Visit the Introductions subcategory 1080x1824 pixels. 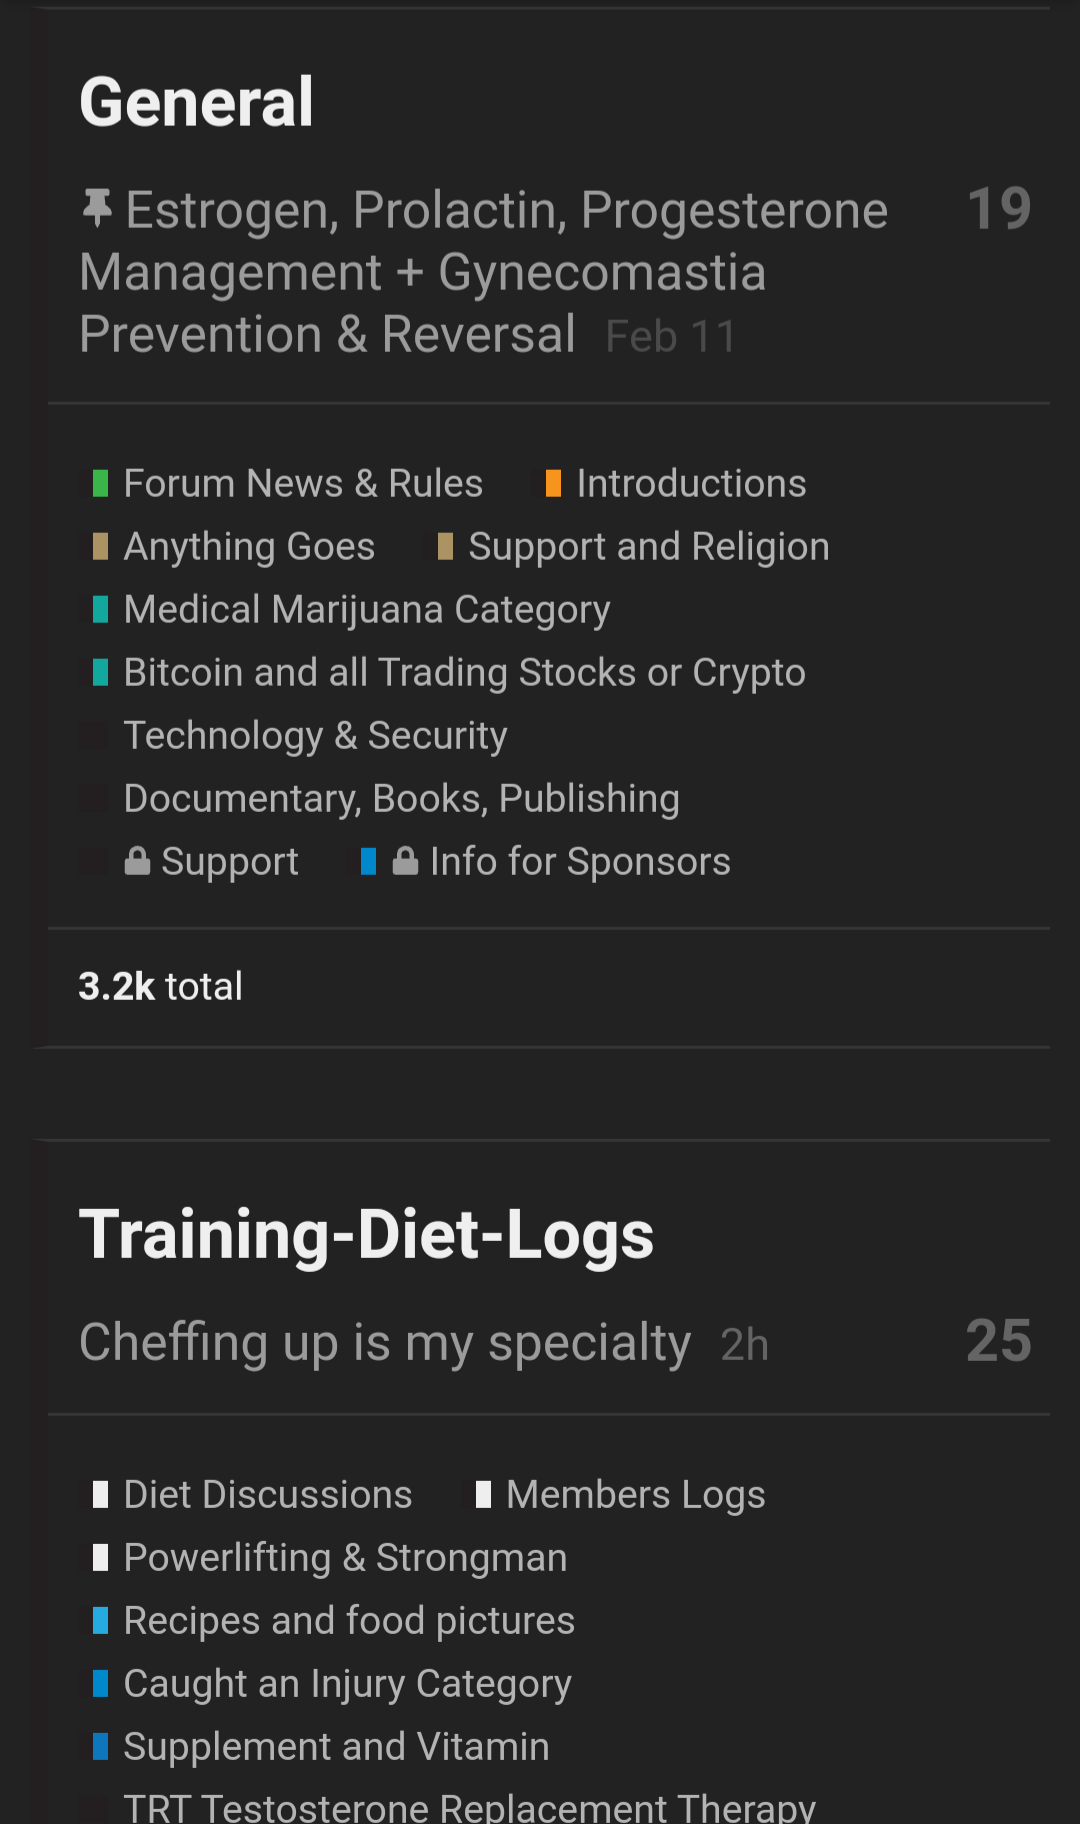pos(691,484)
